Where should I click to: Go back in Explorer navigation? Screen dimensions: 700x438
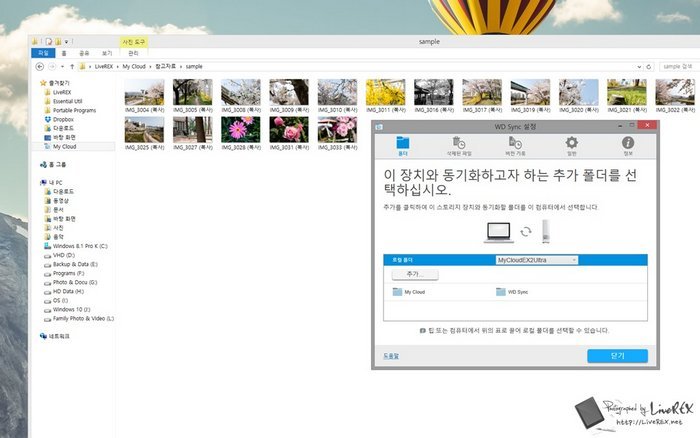(40, 67)
